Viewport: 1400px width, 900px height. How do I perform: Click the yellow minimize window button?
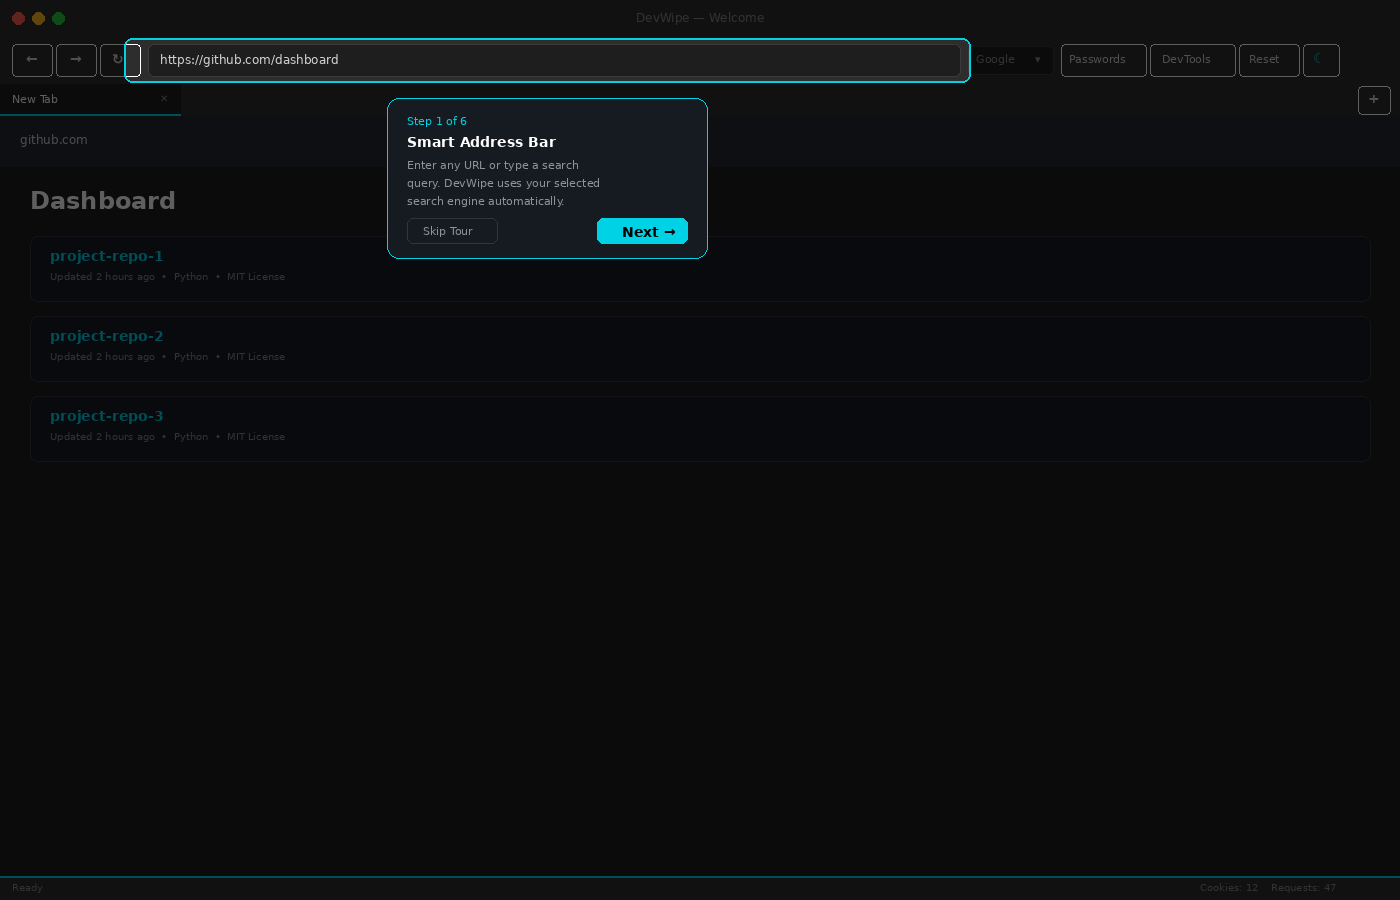[38, 18]
